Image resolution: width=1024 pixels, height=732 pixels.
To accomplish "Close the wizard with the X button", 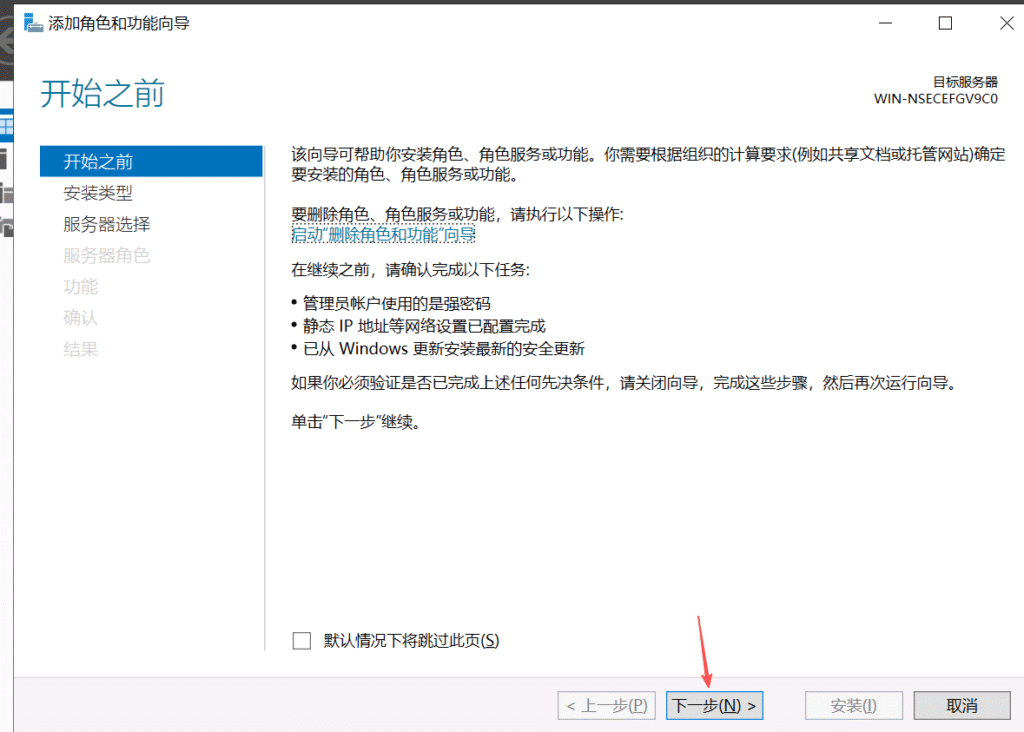I will (1003, 23).
